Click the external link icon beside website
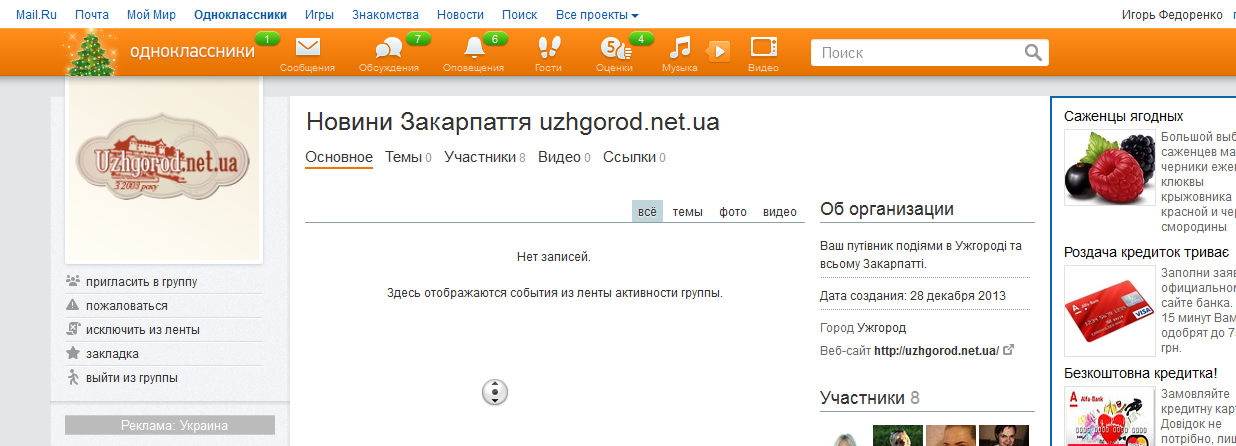Image resolution: width=1236 pixels, height=446 pixels. click(1009, 350)
